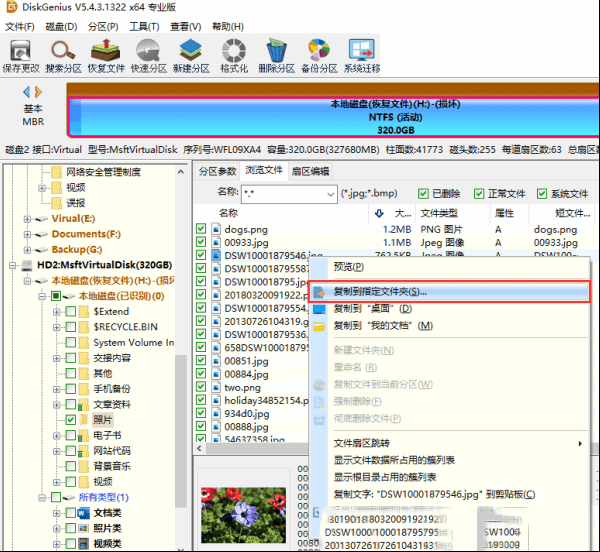600x552 pixels.
Task: Go to next disk with right arrow
Action: [x=38, y=92]
